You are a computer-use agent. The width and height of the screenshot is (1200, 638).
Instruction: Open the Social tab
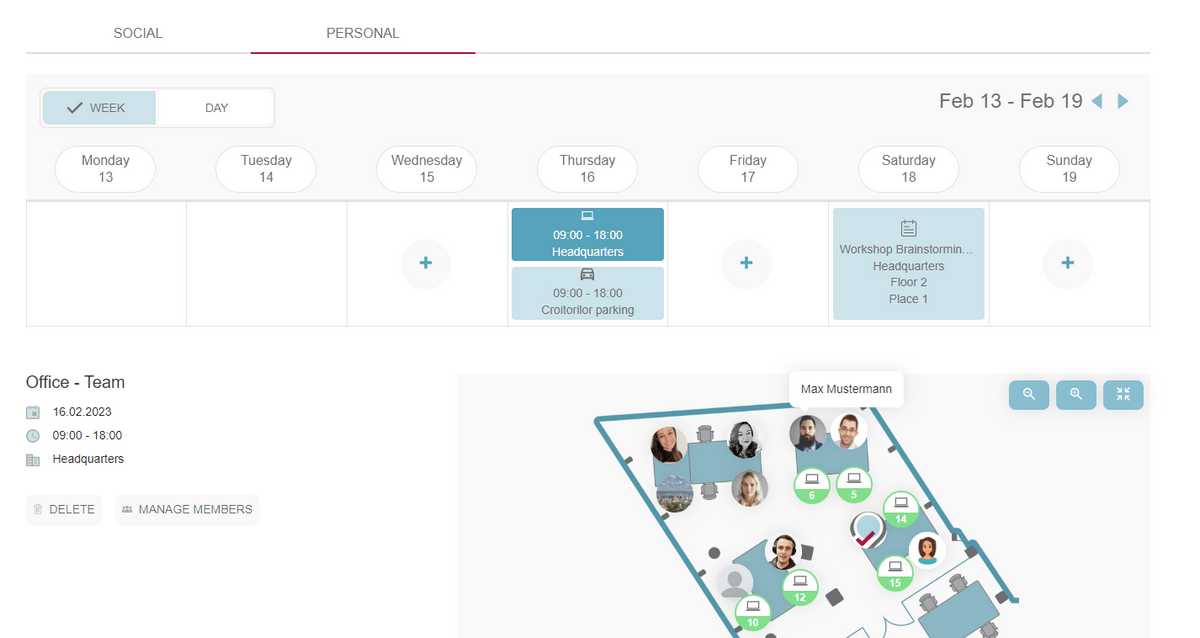[138, 33]
